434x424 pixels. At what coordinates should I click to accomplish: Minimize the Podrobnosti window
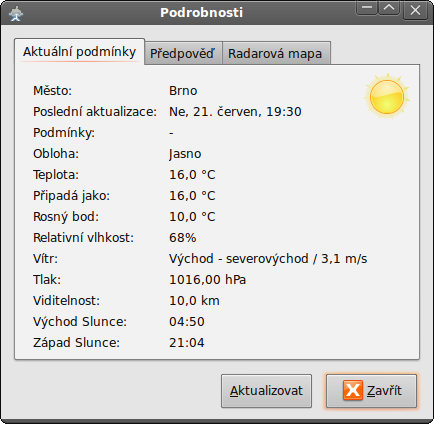pos(367,8)
